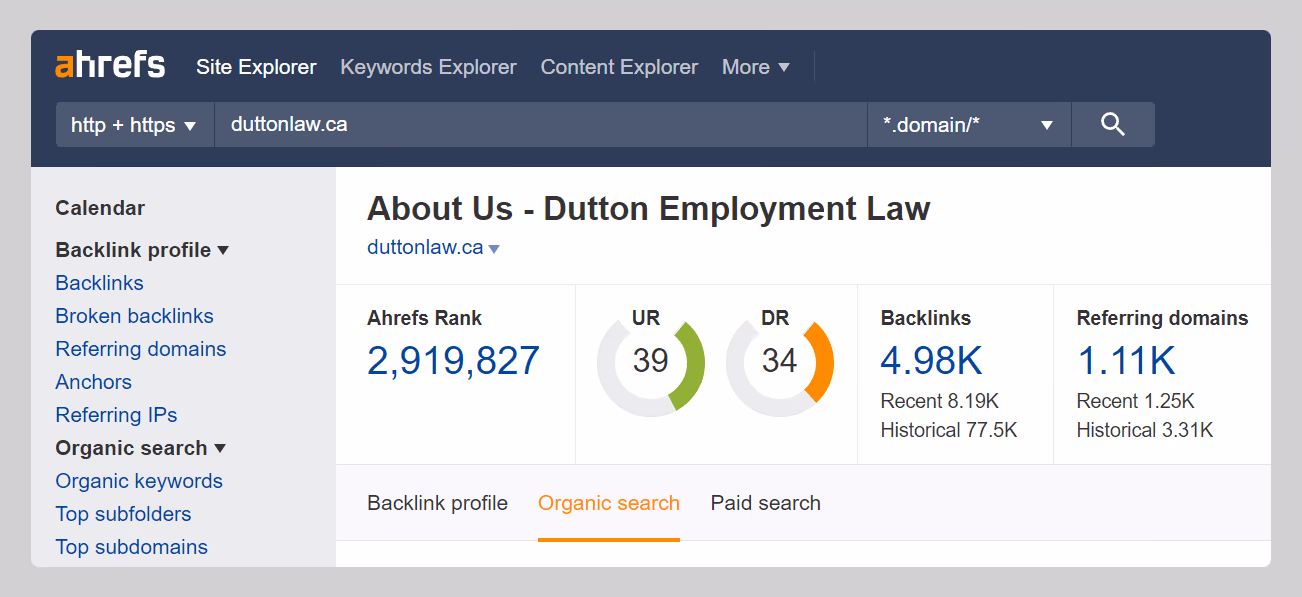
Task: Open Top subfolders report
Action: [x=123, y=514]
